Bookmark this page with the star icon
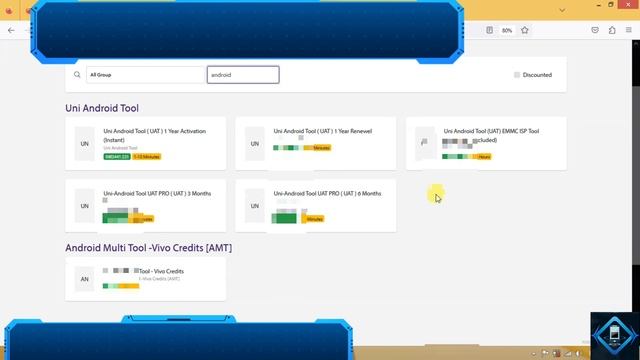Screen dimensions: 640x360 [x=525, y=30]
